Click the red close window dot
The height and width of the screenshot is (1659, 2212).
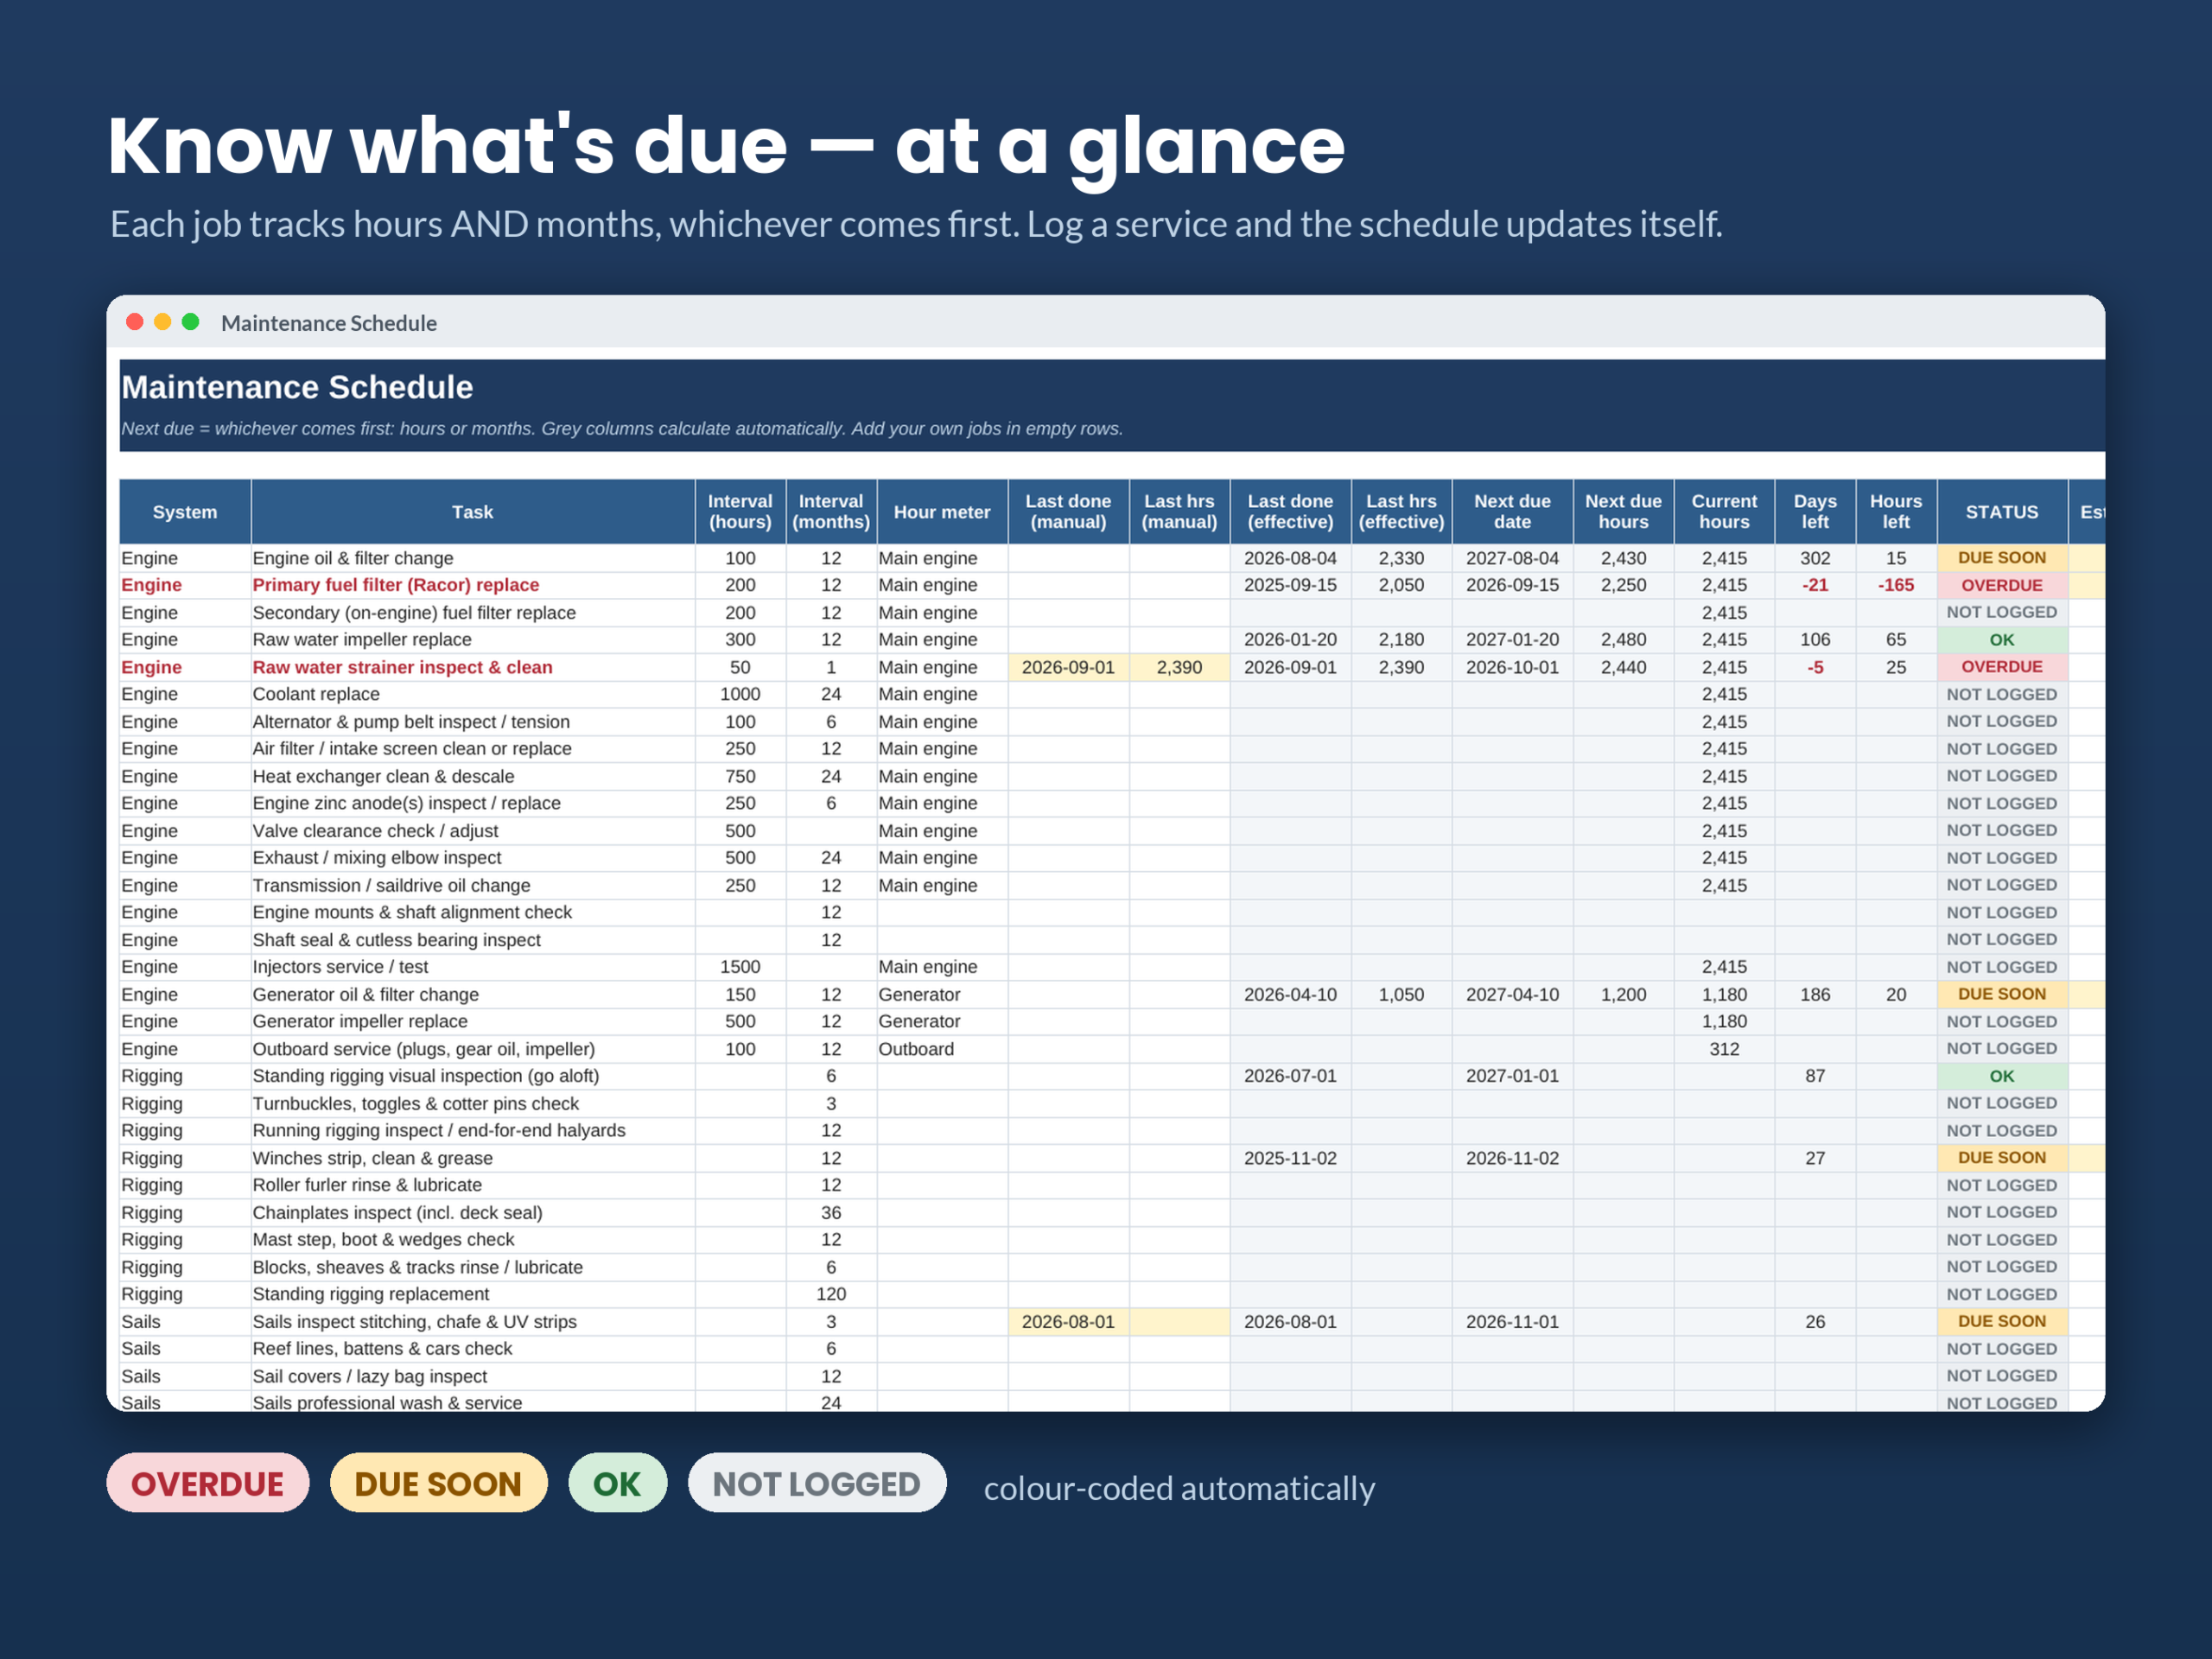click(x=135, y=322)
